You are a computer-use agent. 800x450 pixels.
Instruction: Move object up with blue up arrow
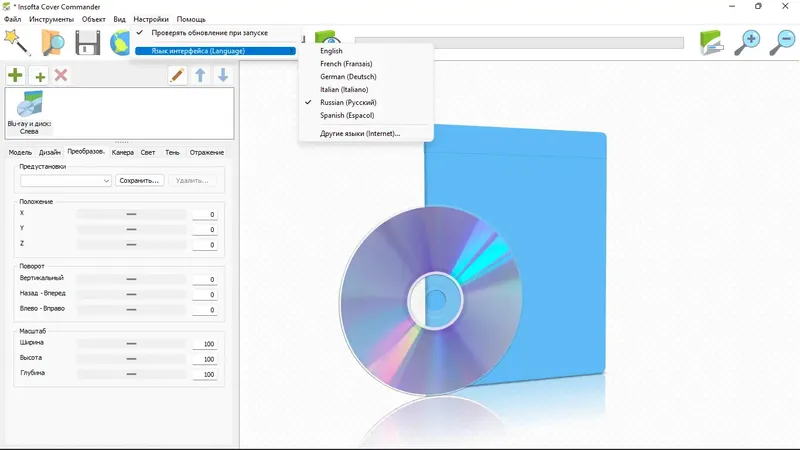200,76
